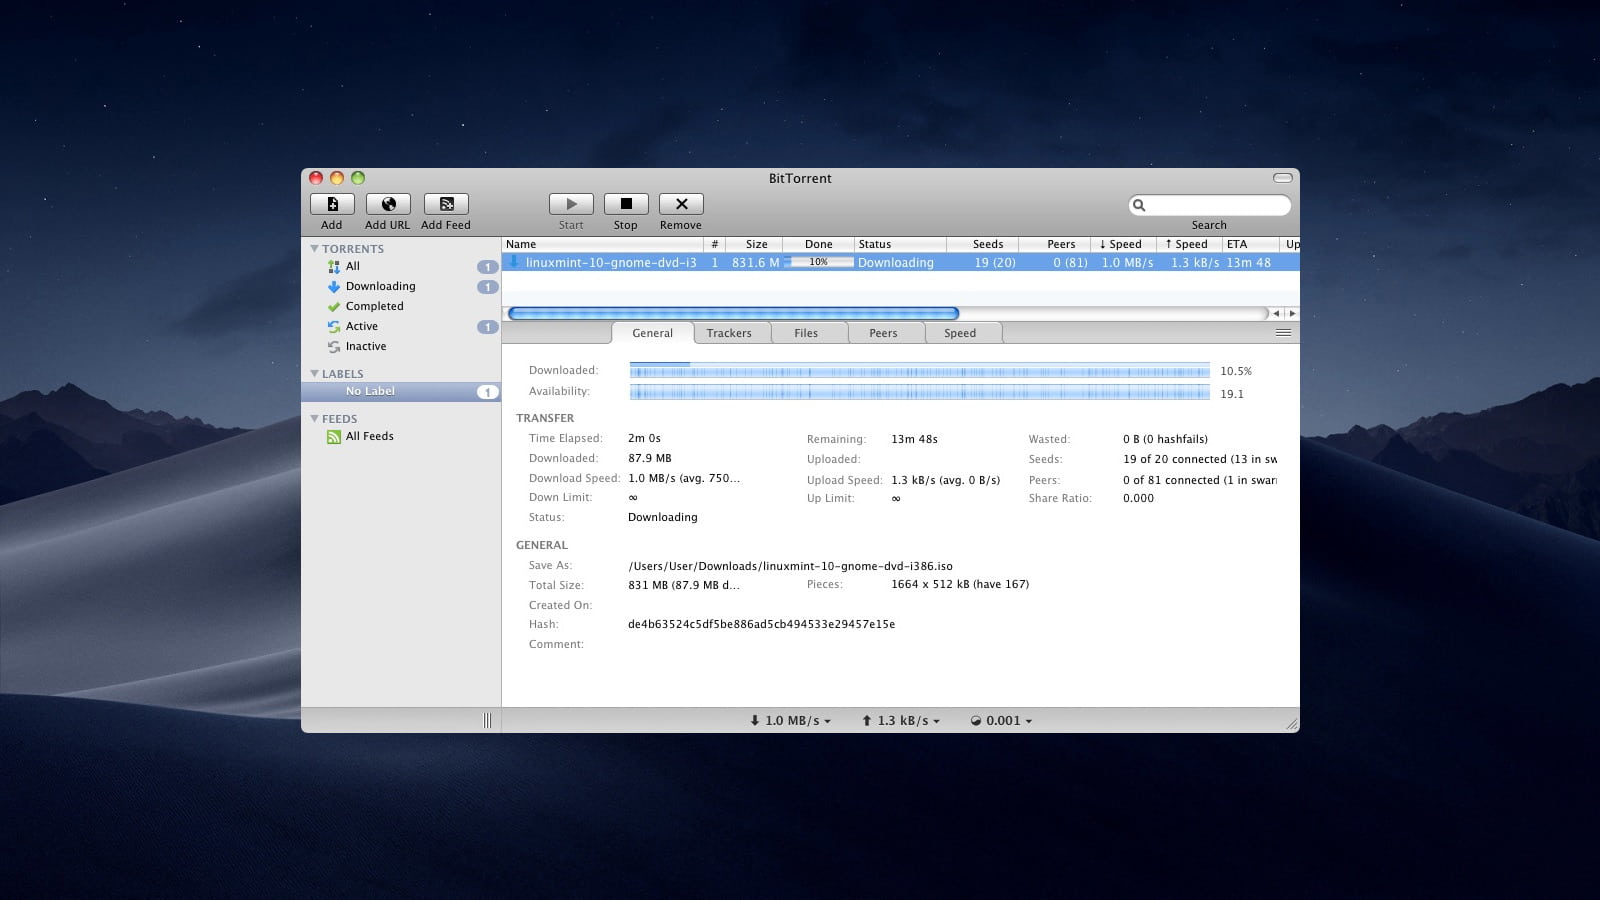Click the '1664 x 512 kB (have 167)' pieces value
The width and height of the screenshot is (1600, 900).
(960, 584)
